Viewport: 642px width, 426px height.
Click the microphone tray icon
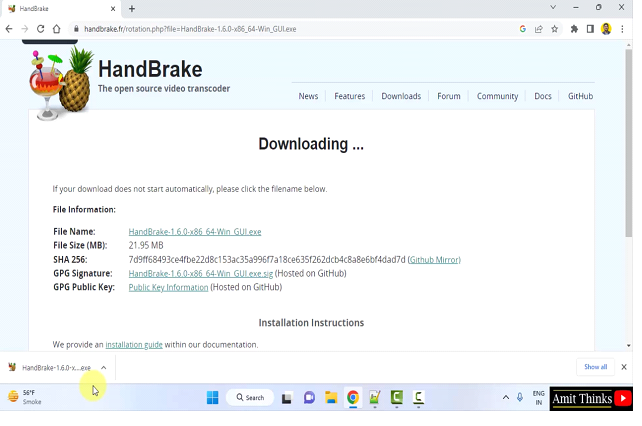(x=520, y=397)
